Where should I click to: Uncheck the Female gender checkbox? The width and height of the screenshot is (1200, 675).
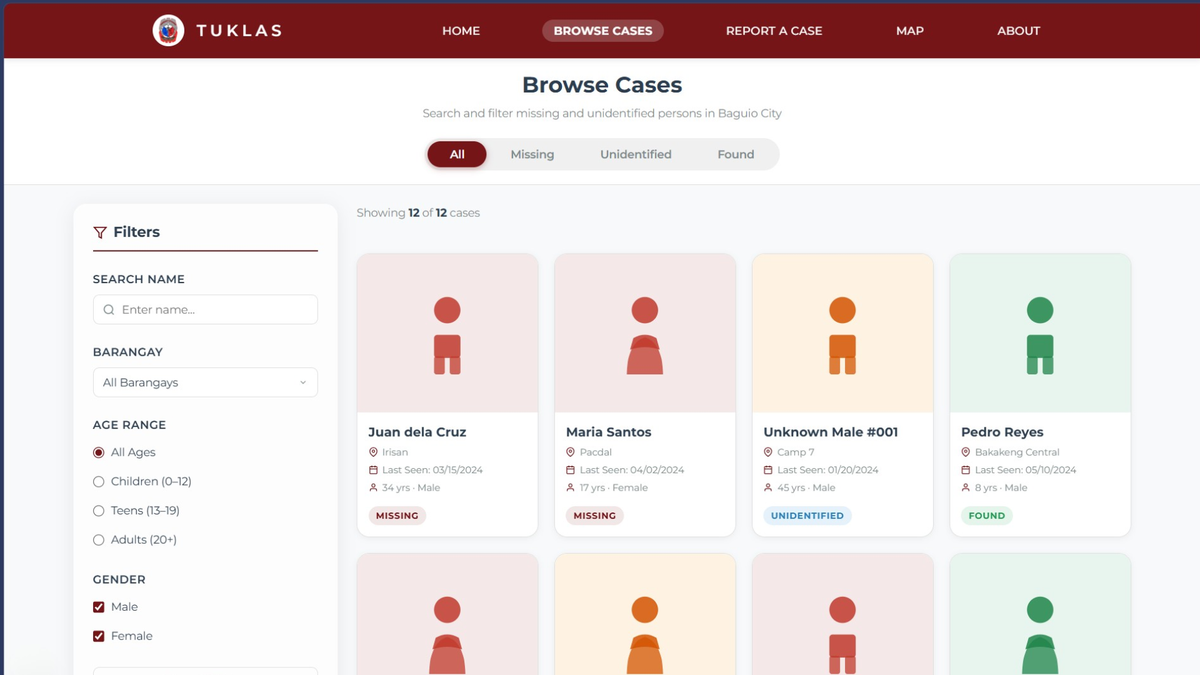point(98,636)
